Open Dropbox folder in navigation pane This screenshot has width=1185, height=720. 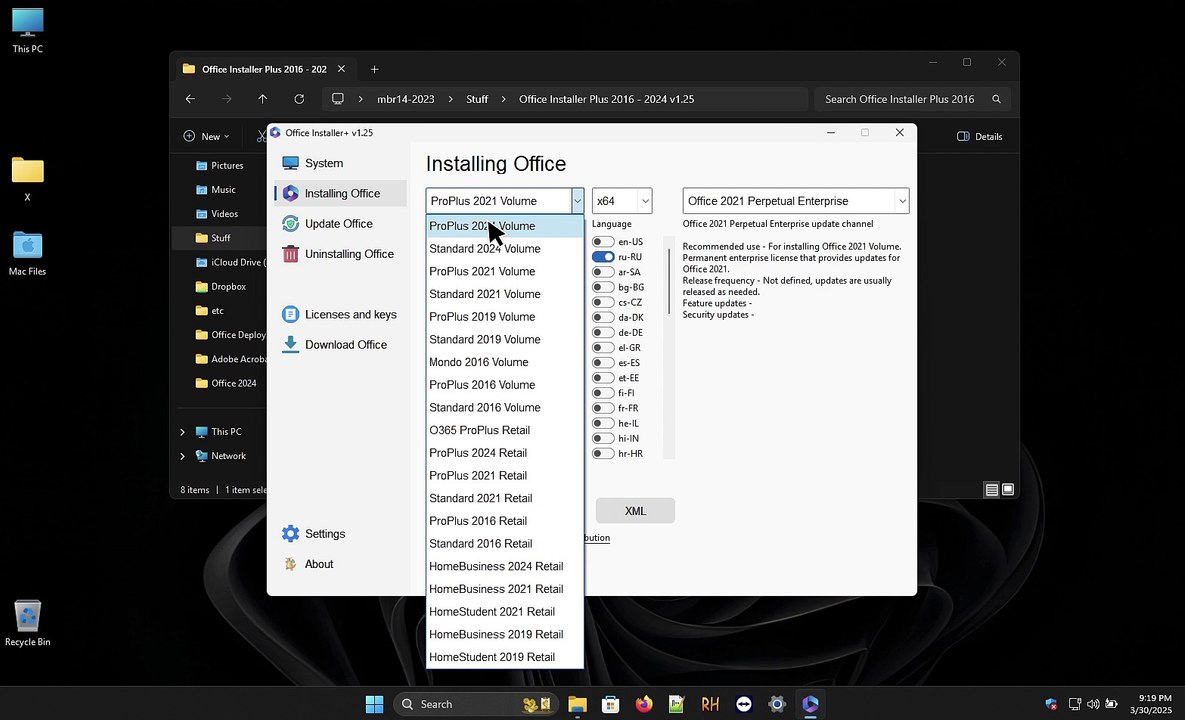coord(228,286)
